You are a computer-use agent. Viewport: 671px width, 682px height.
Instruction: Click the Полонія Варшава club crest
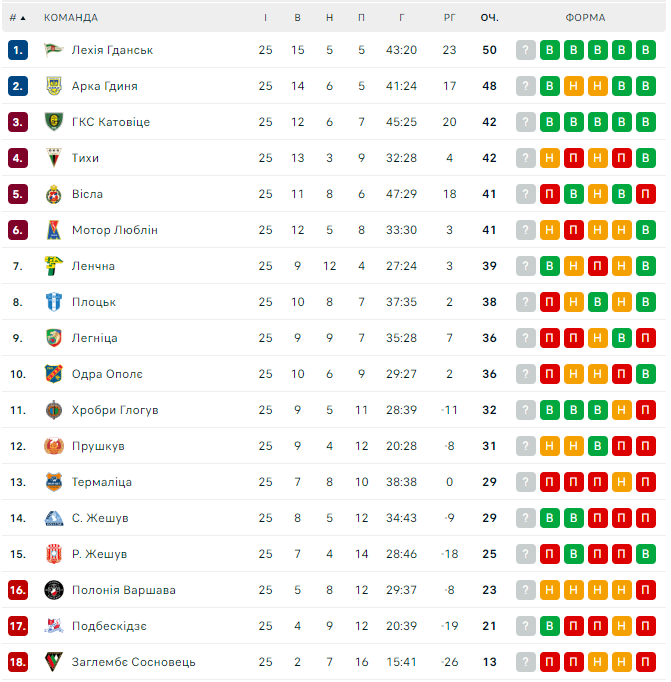(54, 590)
